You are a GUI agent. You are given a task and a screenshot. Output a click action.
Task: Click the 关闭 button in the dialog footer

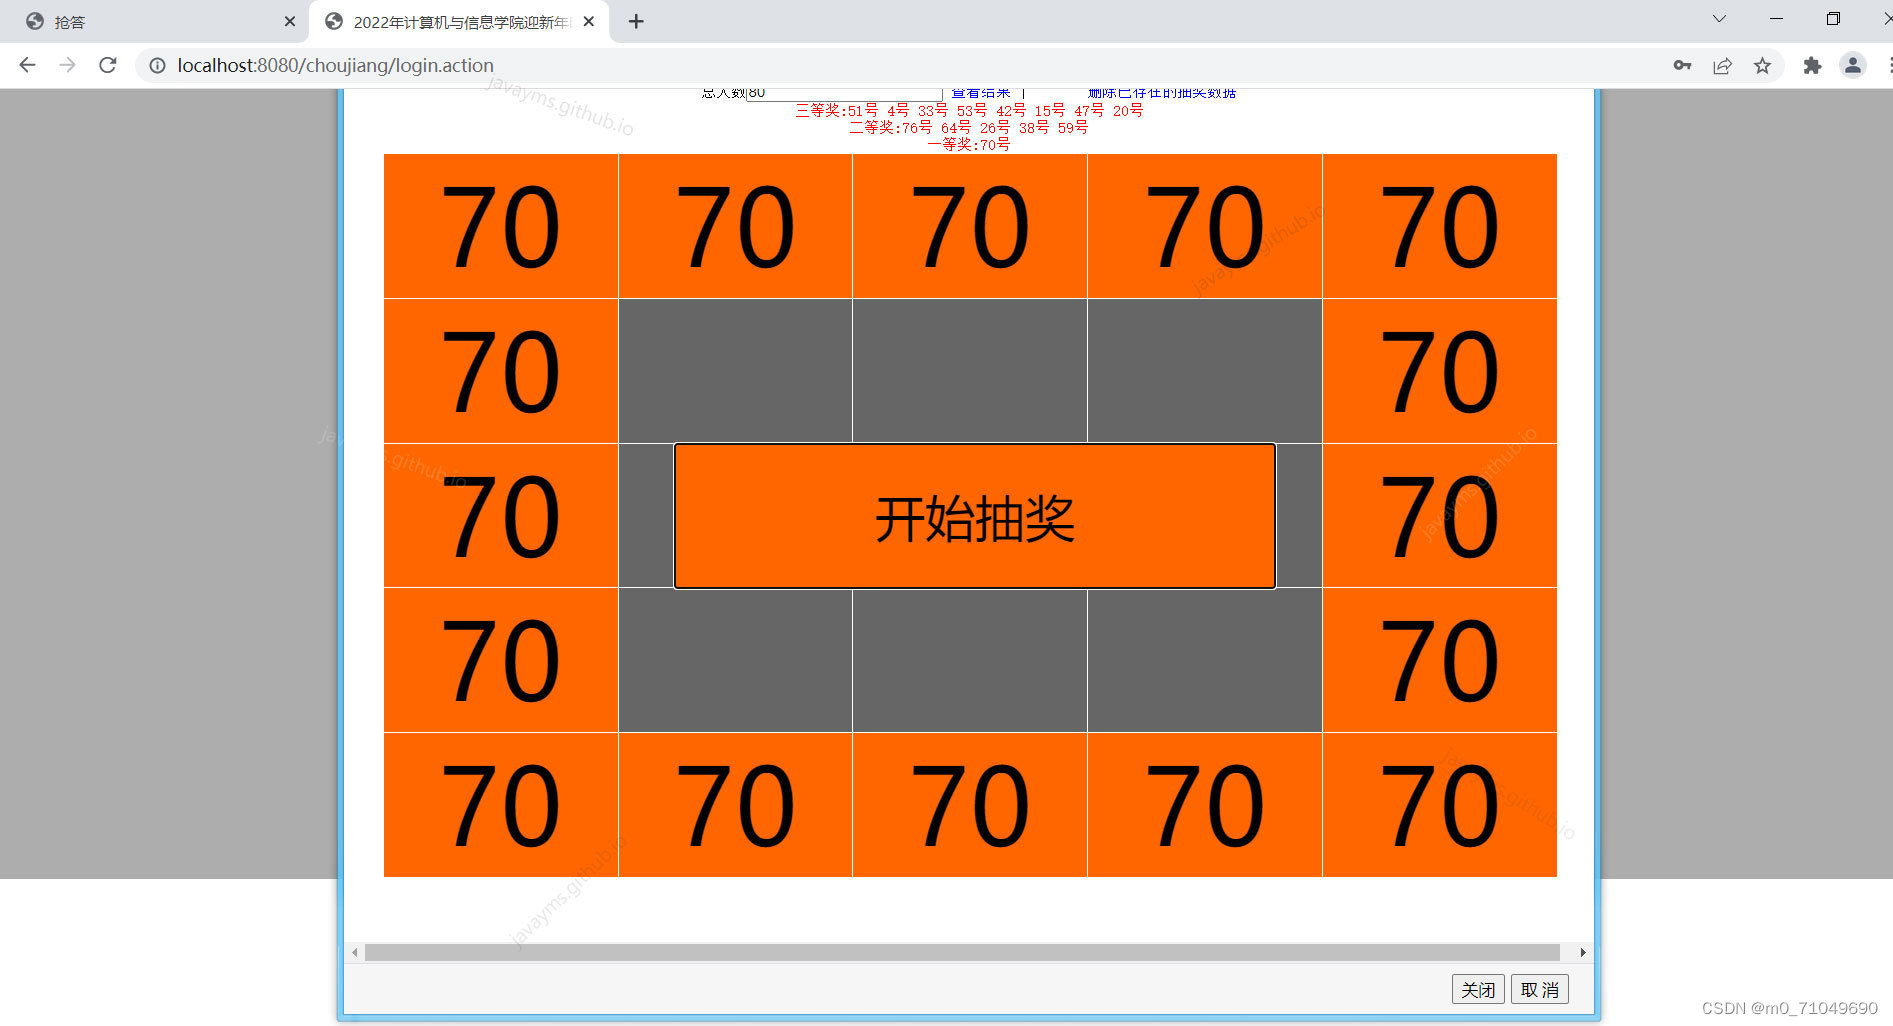(x=1478, y=989)
